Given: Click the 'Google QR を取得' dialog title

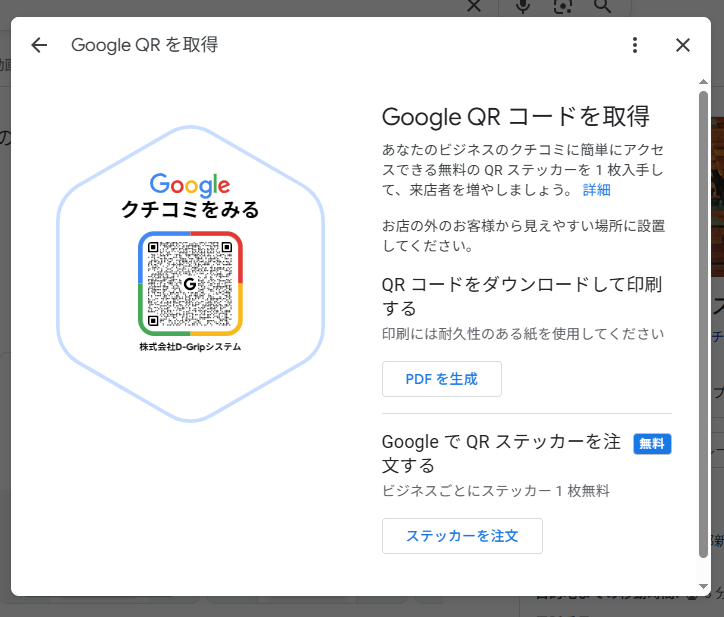Looking at the screenshot, I should pyautogui.click(x=144, y=45).
